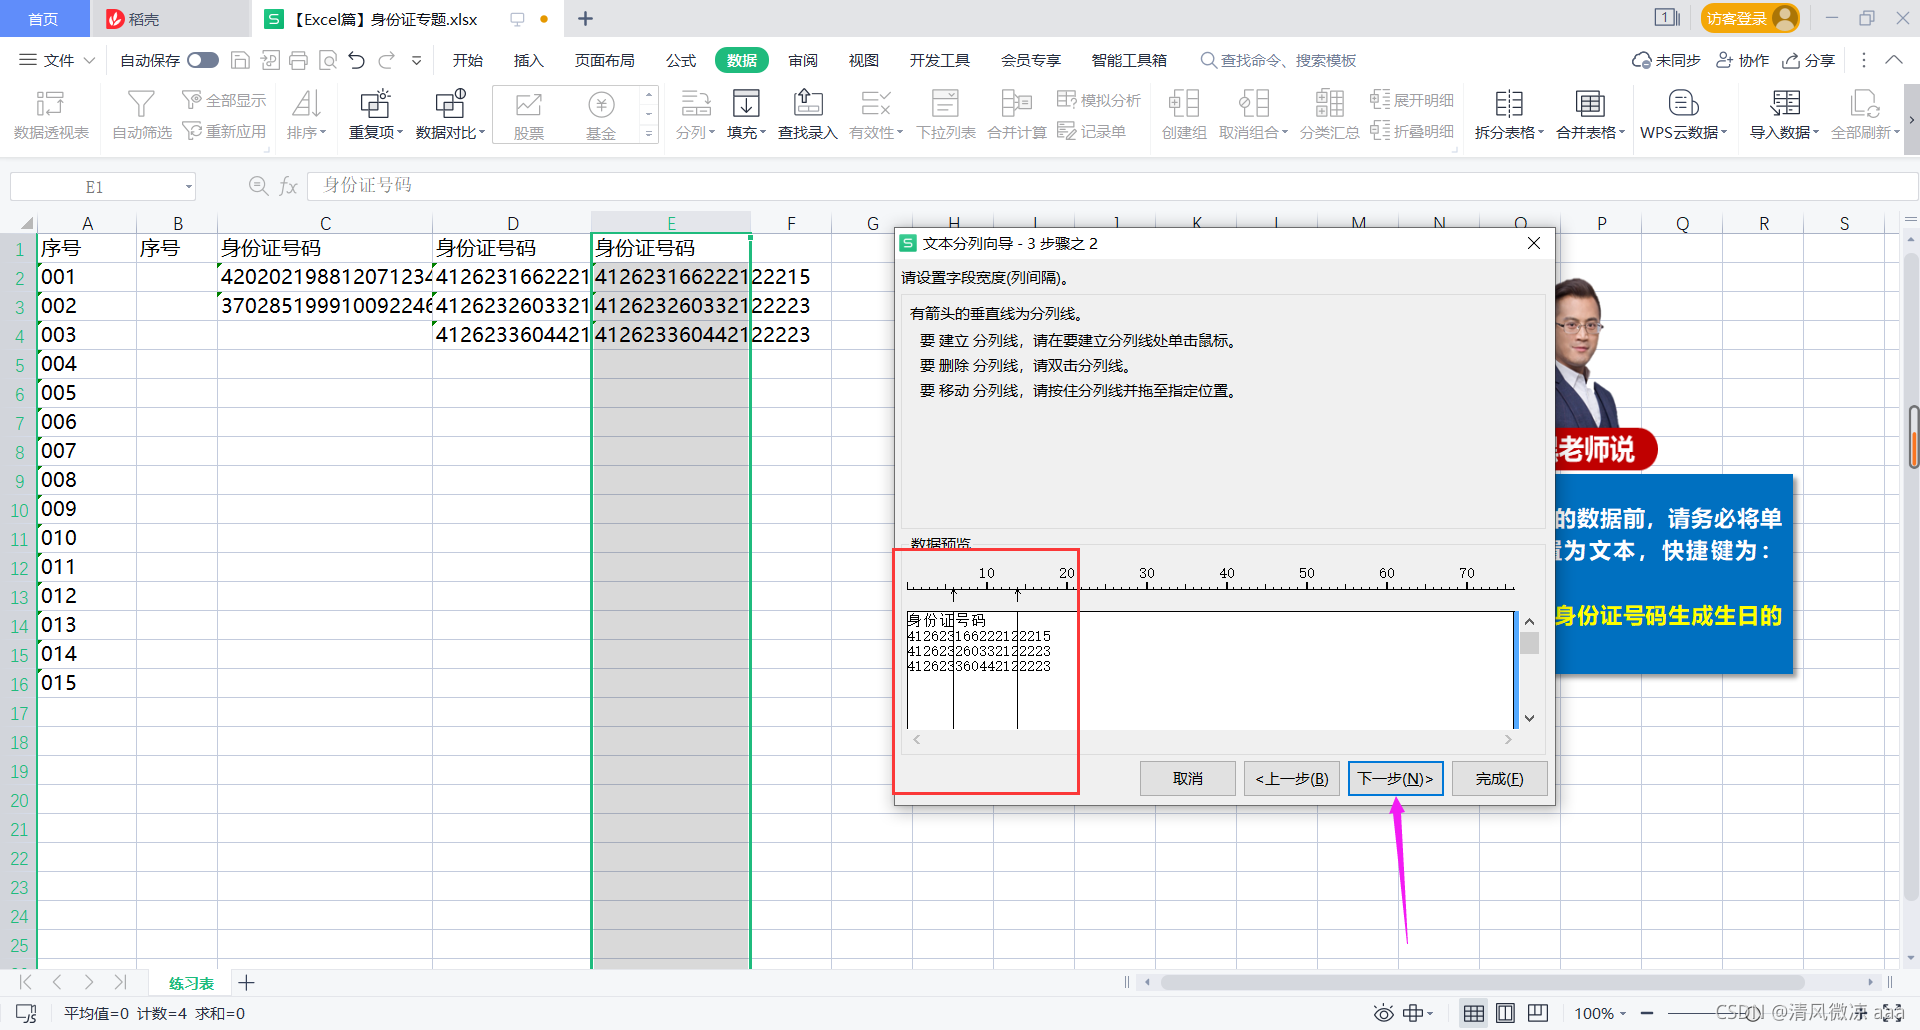This screenshot has height=1030, width=1920.
Task: Click Next (下一步) in the wizard dialog
Action: pos(1395,778)
